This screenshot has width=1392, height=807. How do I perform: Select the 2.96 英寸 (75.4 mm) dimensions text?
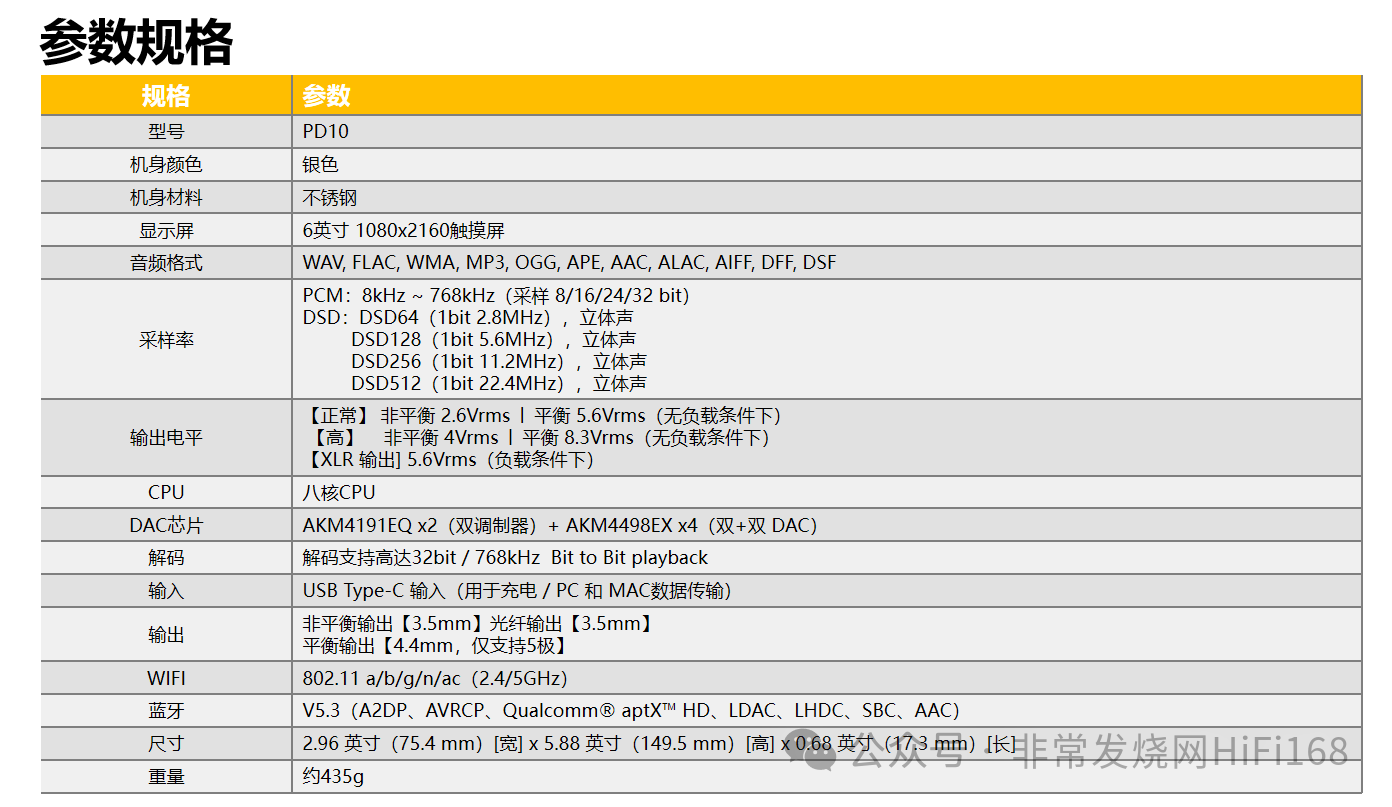(x=660, y=744)
